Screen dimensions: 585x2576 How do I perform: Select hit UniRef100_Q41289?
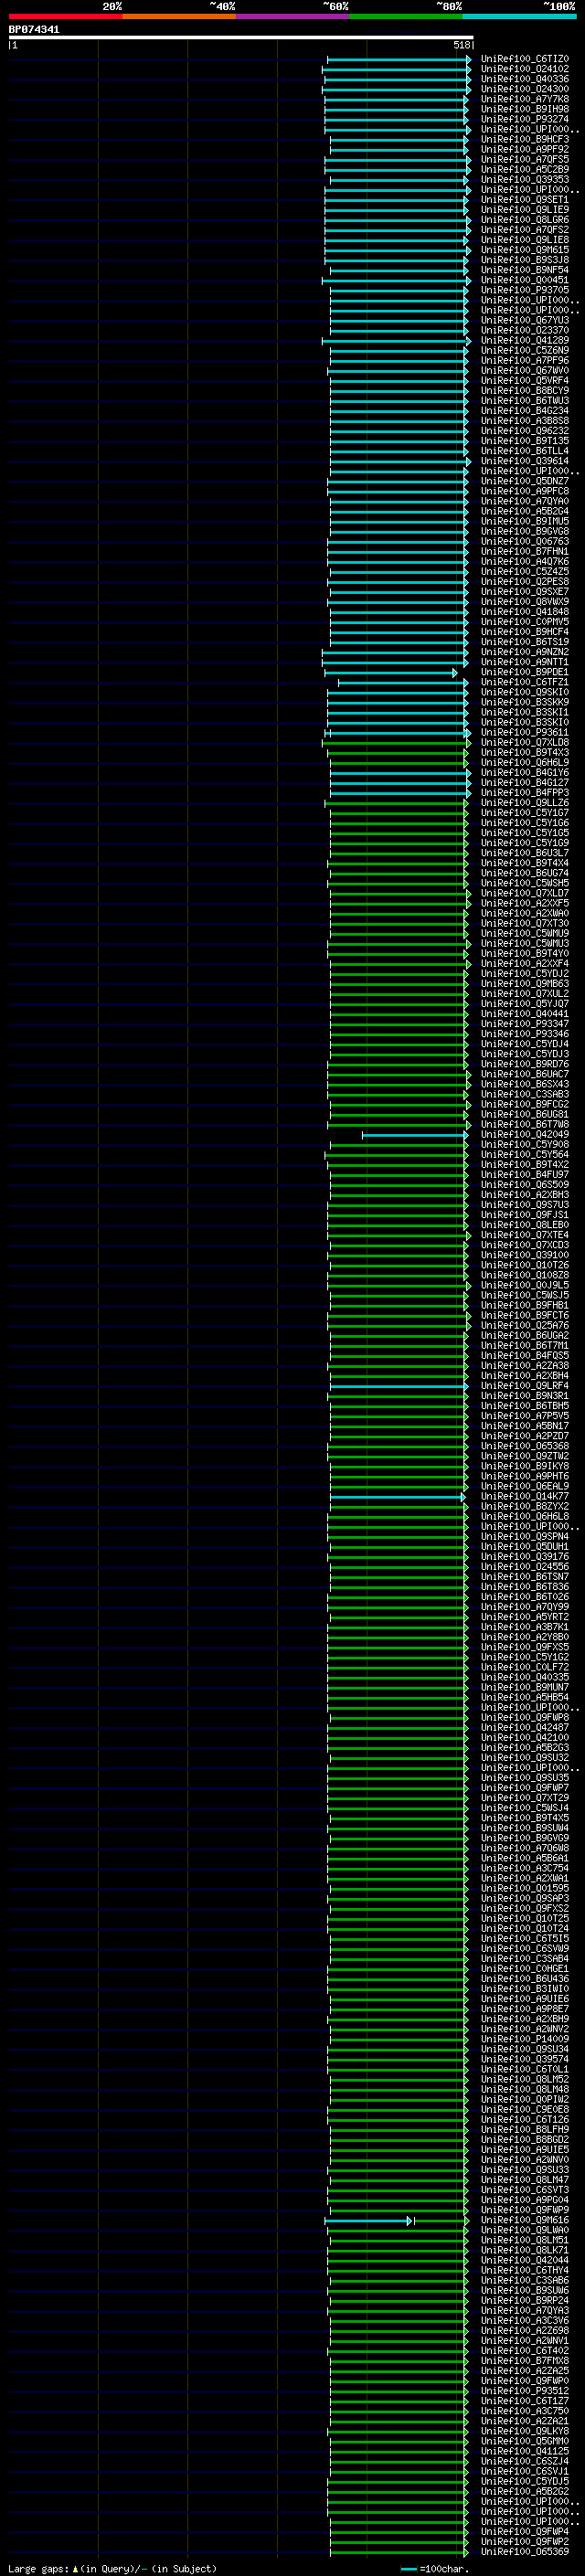(524, 341)
